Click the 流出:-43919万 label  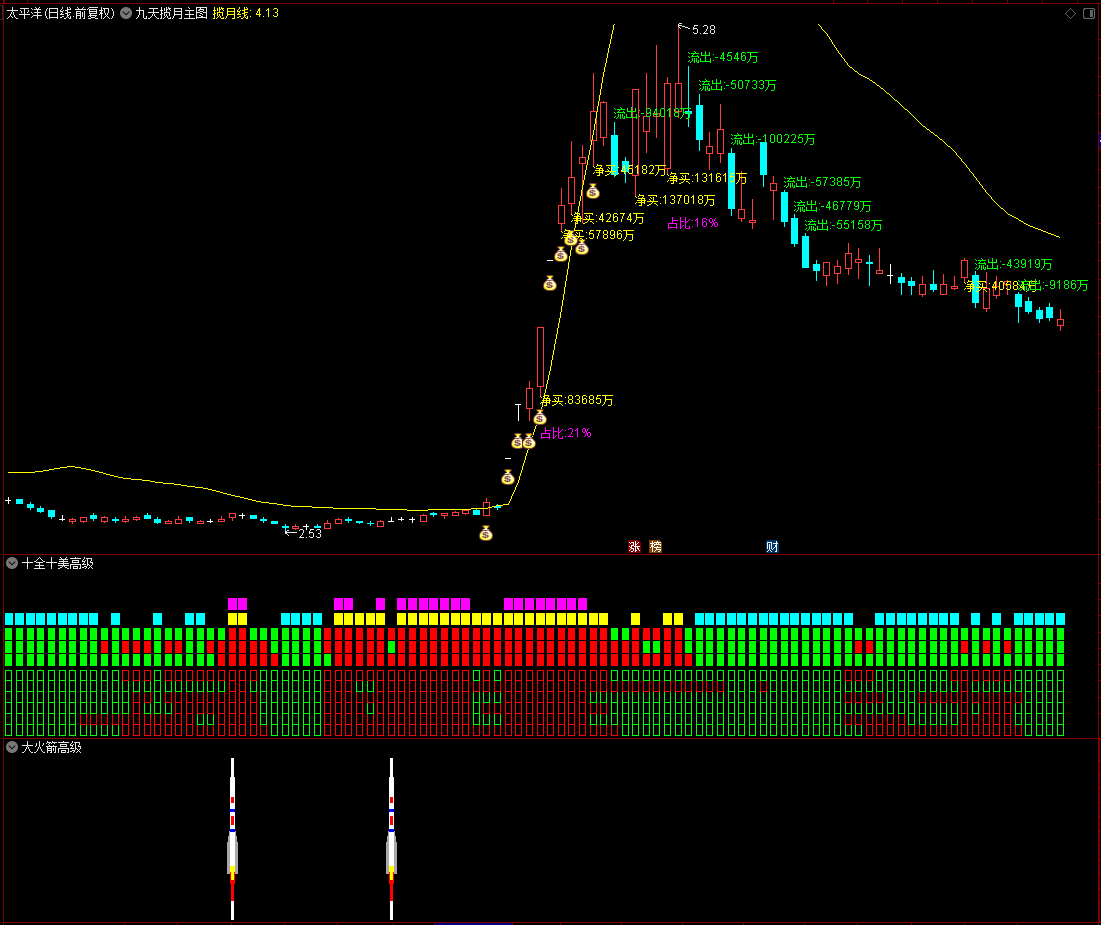tap(1013, 264)
